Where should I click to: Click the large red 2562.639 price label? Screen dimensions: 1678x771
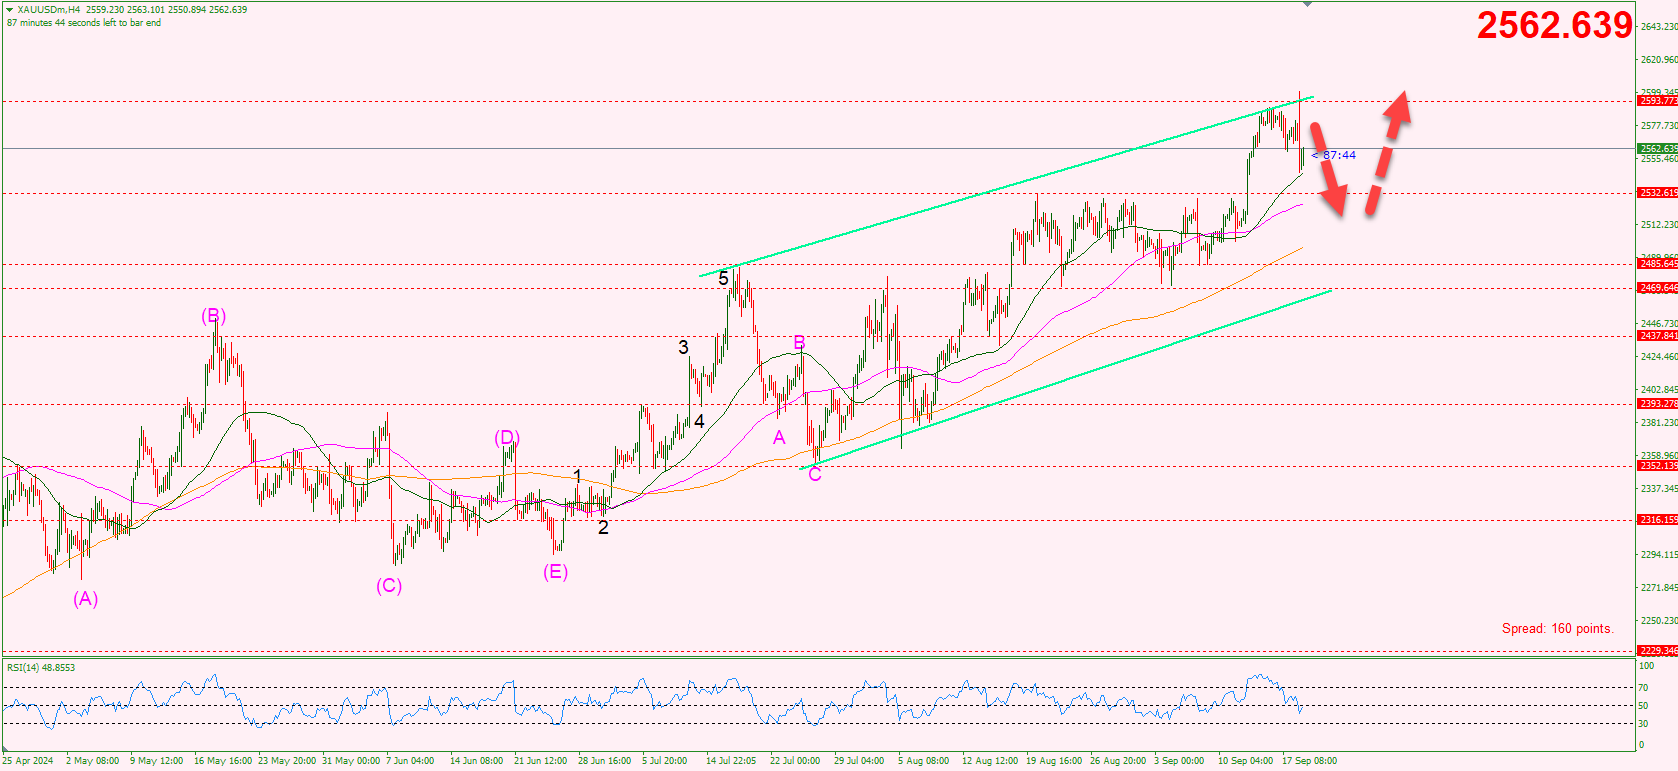1554,25
